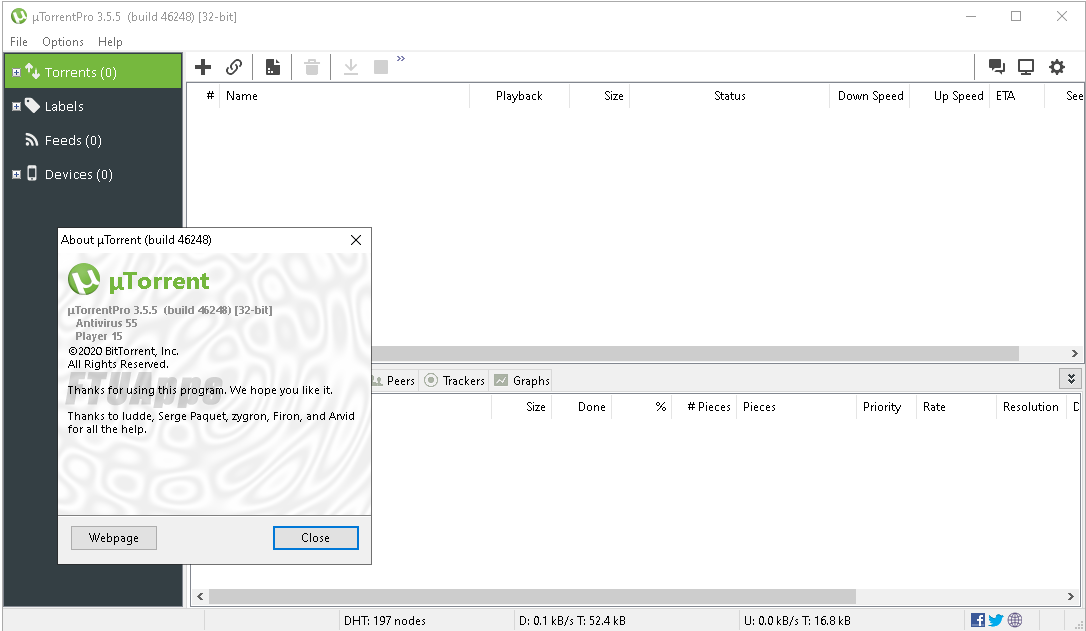Screen dimensions: 1086x631
Task: Open the Help menu
Action: 110,42
